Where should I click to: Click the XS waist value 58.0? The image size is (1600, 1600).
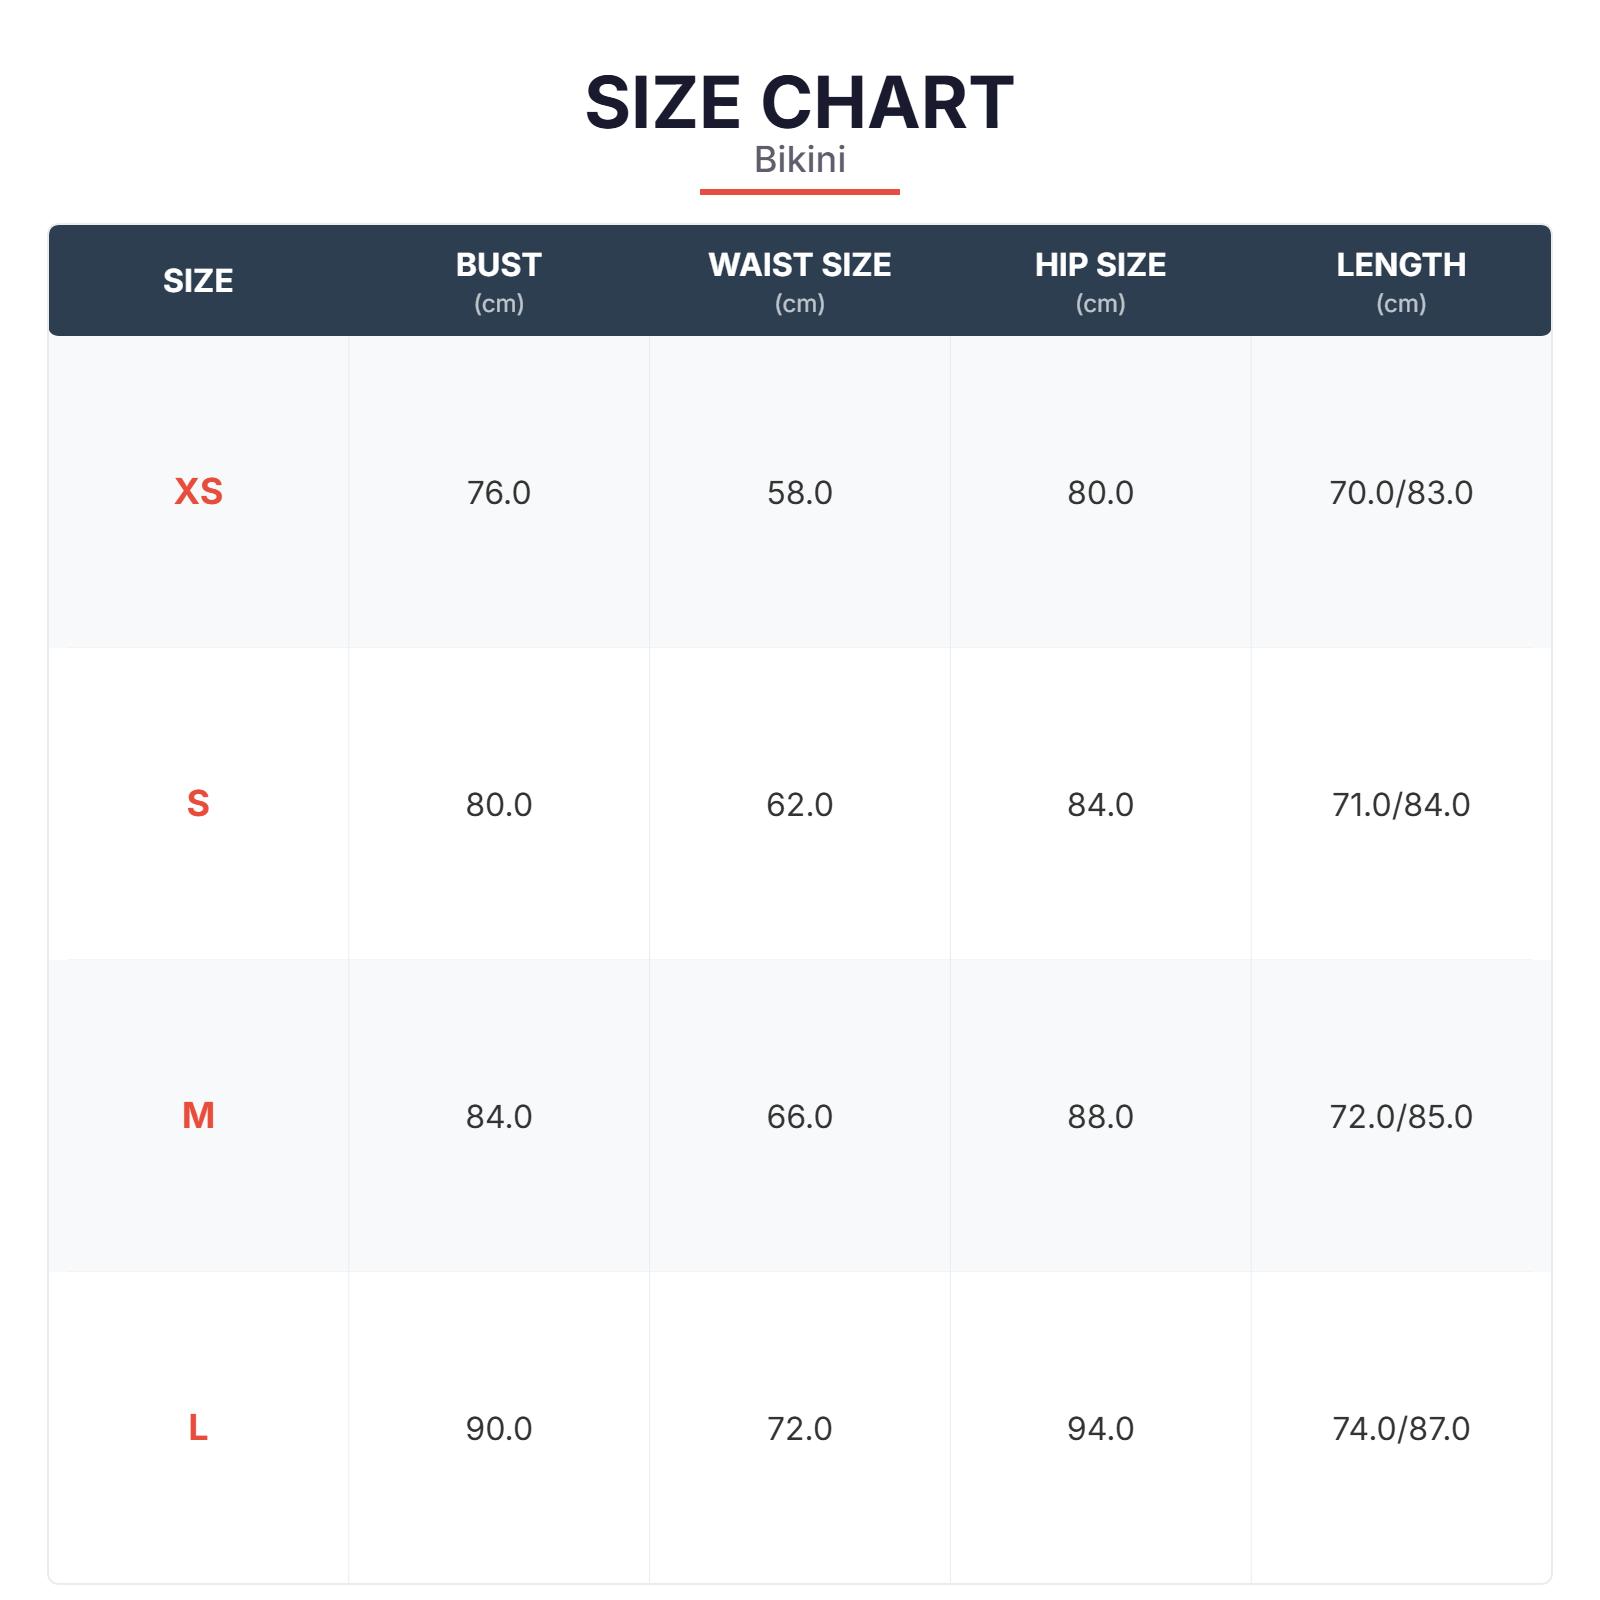[x=799, y=493]
